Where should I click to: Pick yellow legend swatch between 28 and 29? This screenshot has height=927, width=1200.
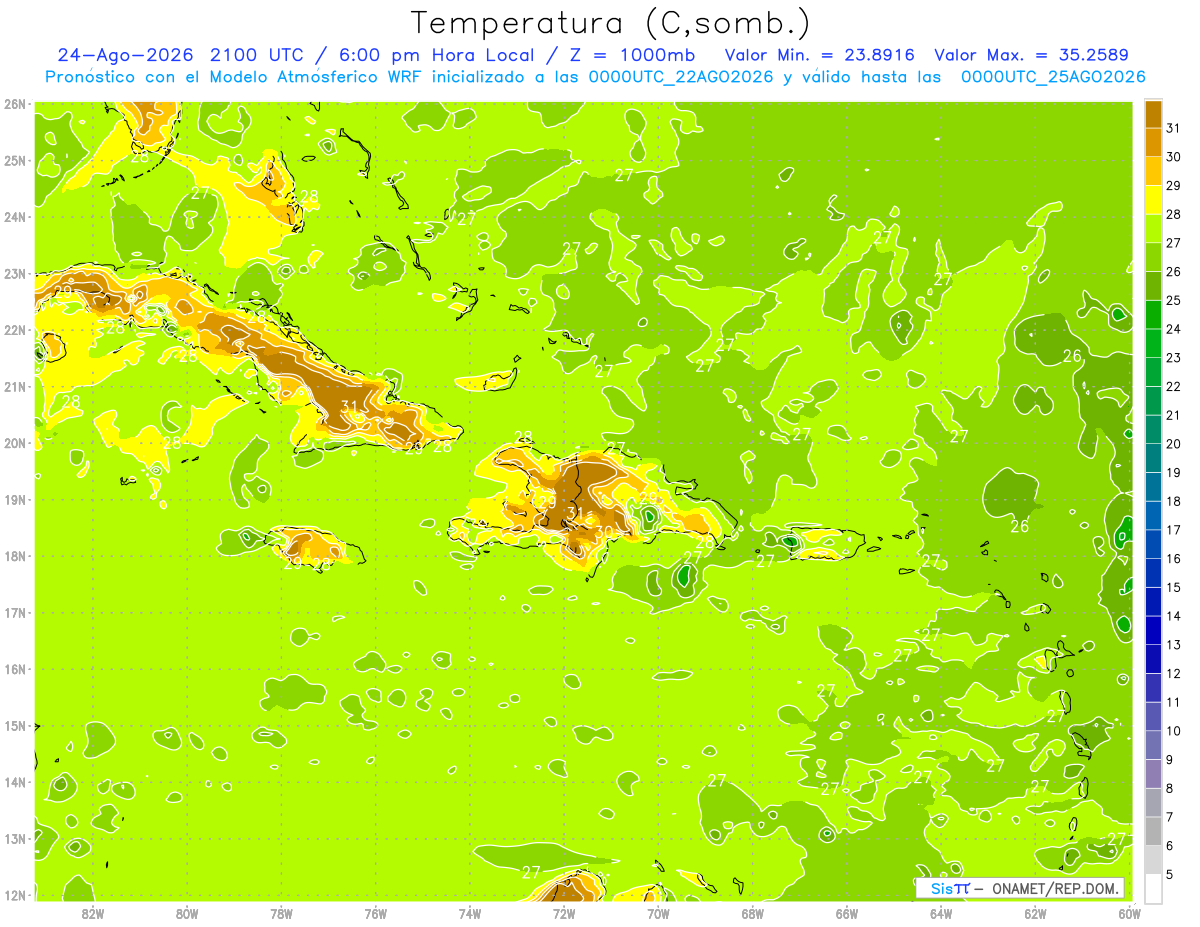pos(1153,200)
